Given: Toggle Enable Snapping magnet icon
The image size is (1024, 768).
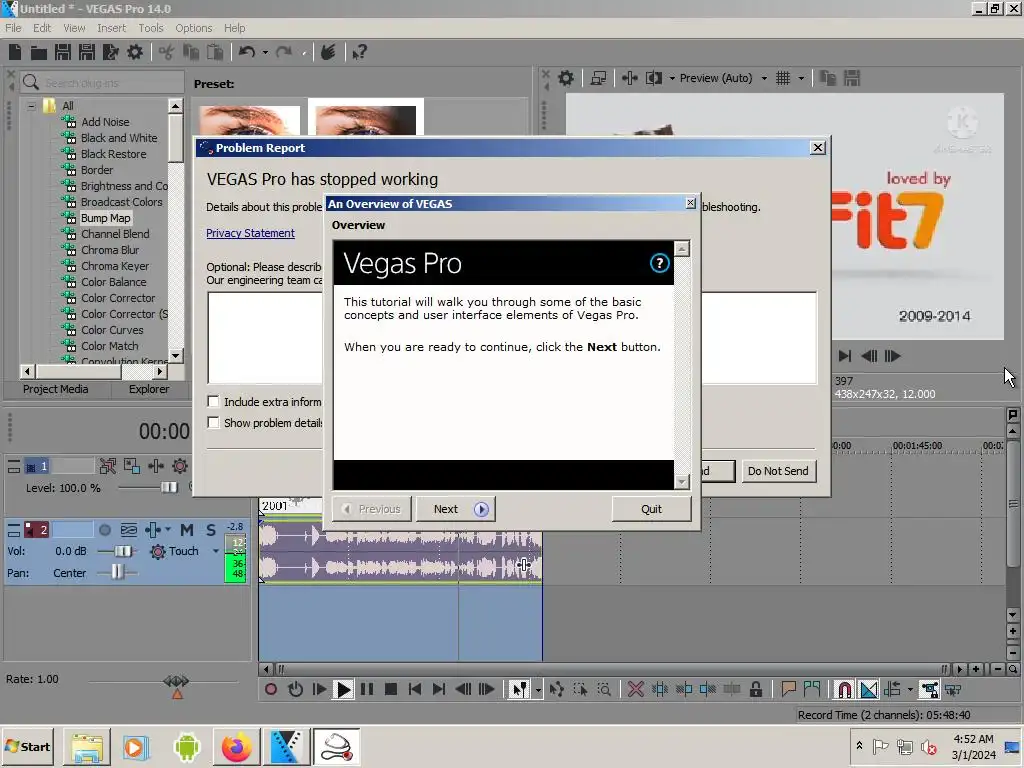Looking at the screenshot, I should pyautogui.click(x=844, y=689).
